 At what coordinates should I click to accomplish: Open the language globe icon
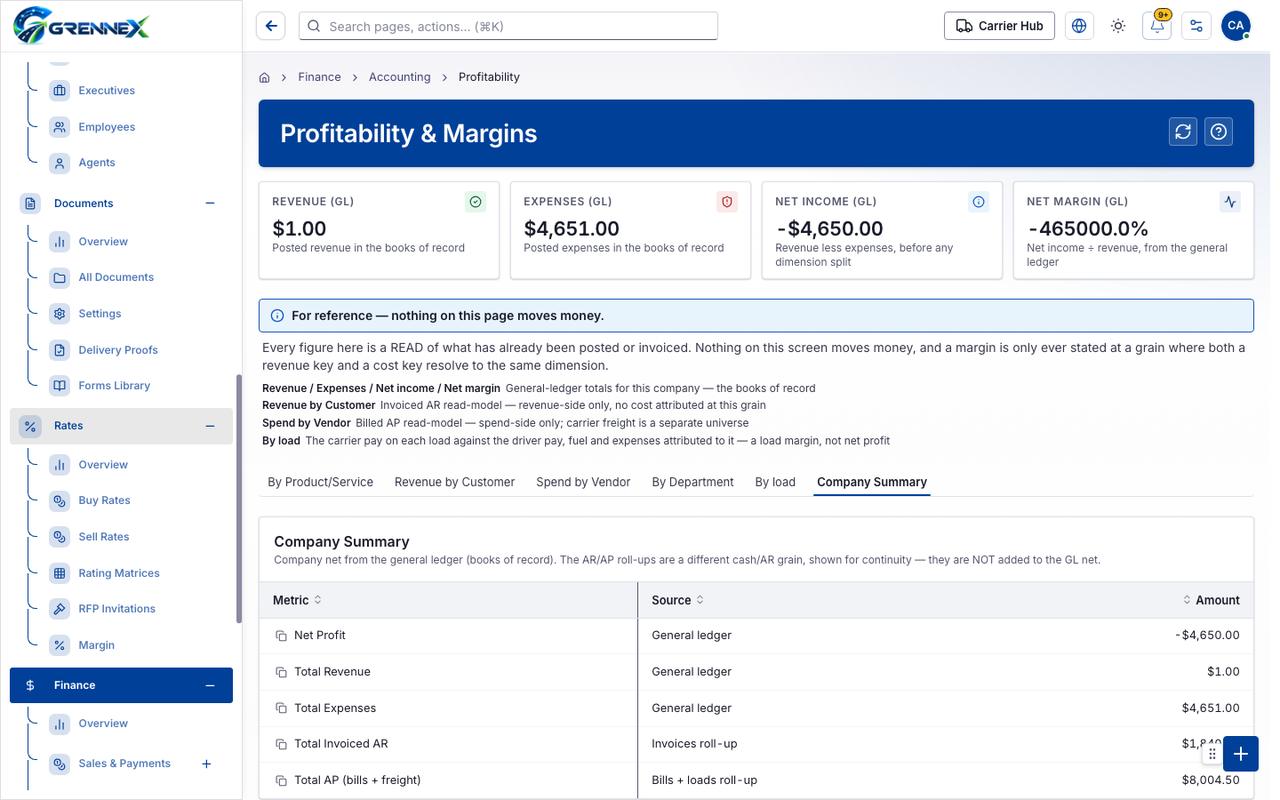[x=1079, y=26]
